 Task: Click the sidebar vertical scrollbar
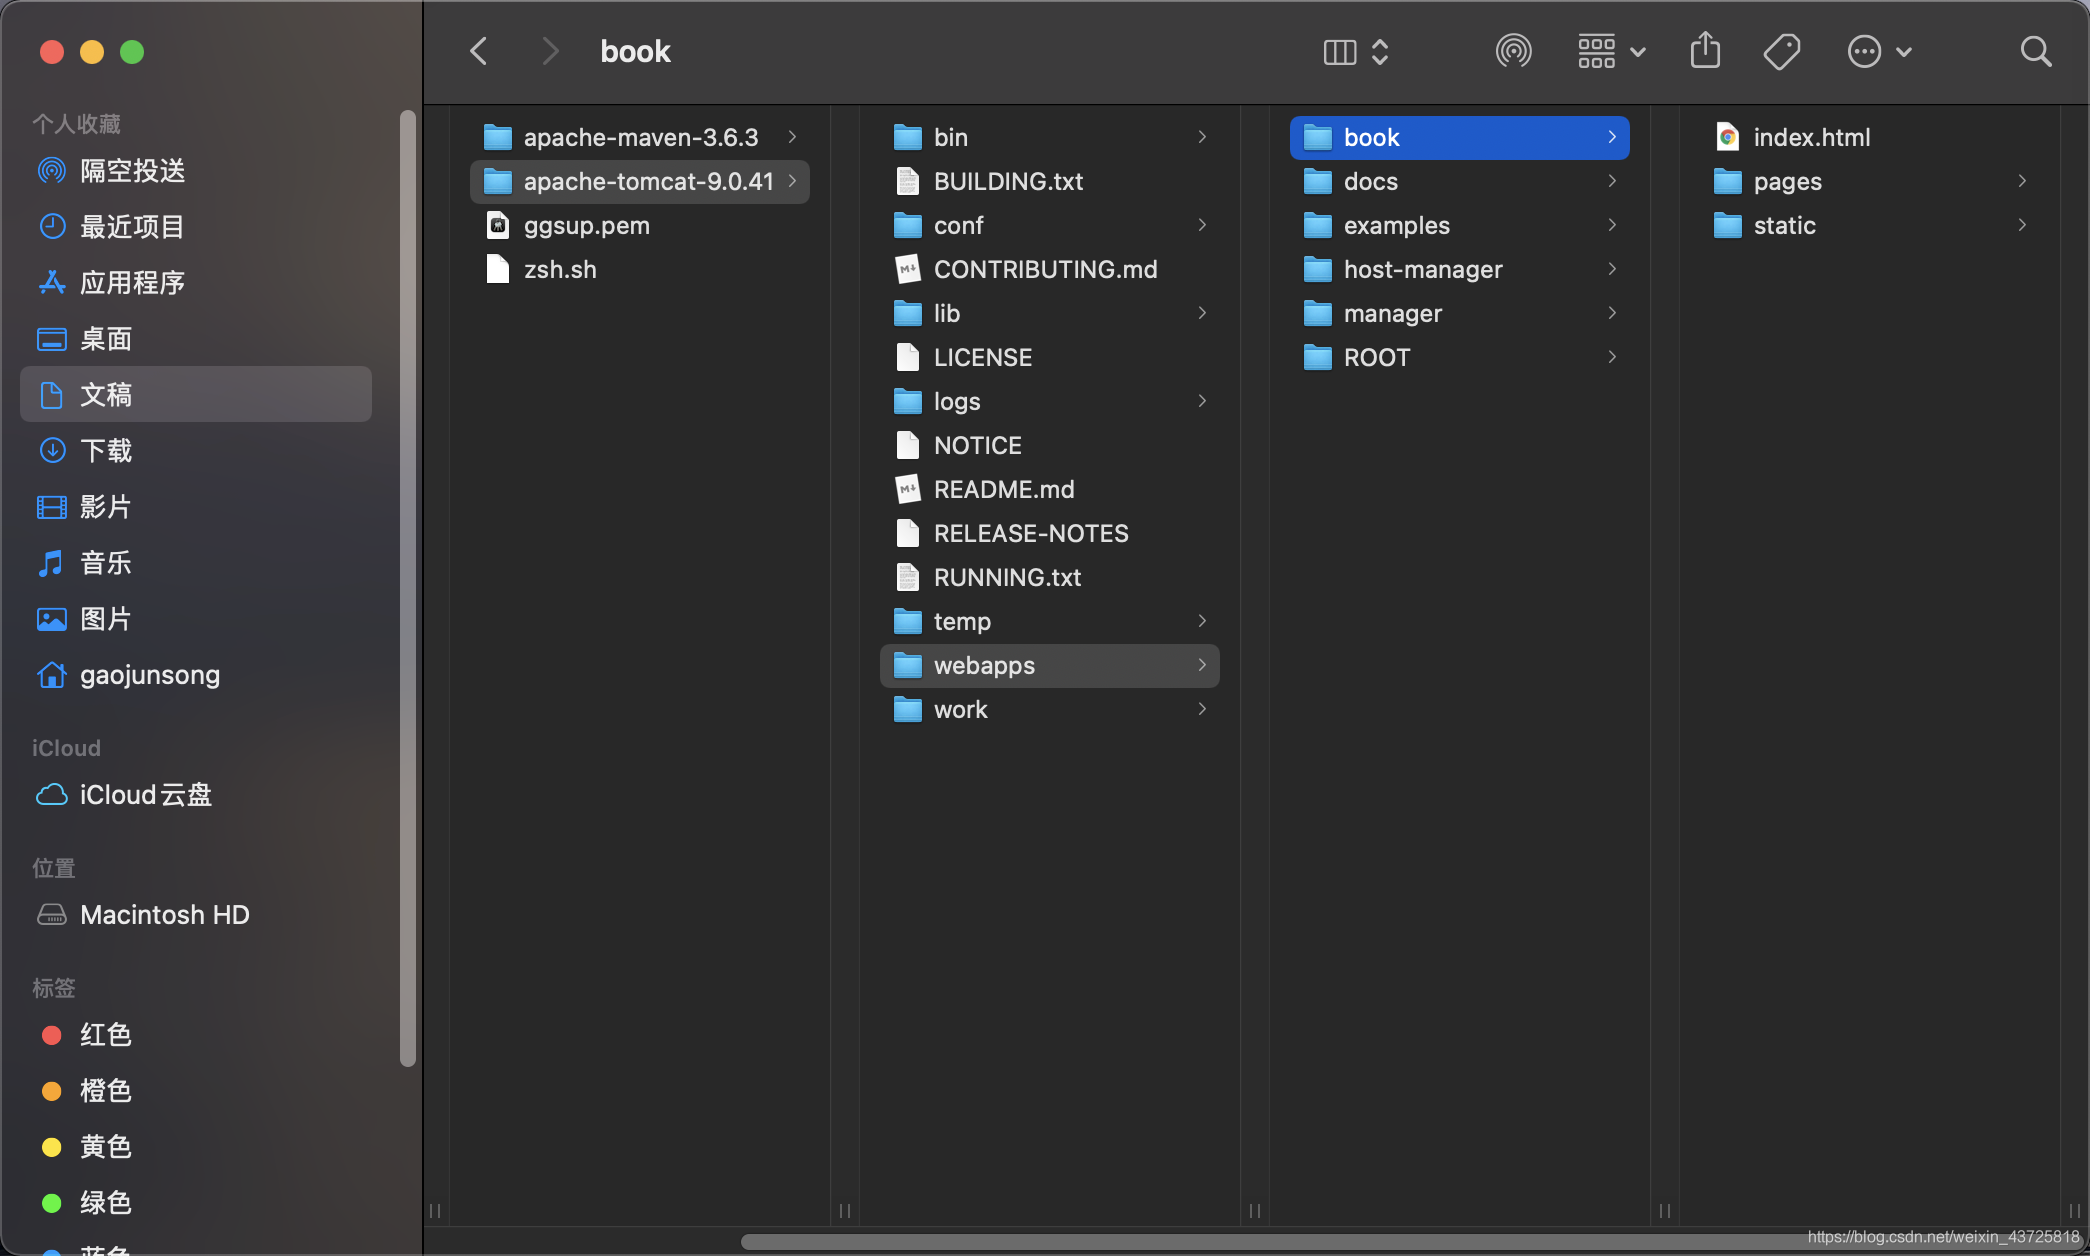(x=407, y=588)
